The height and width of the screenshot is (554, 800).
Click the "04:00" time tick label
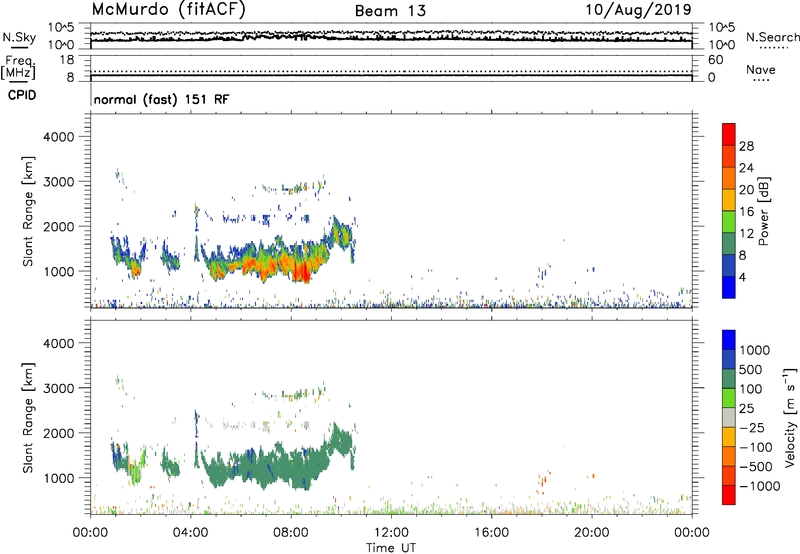coord(190,533)
